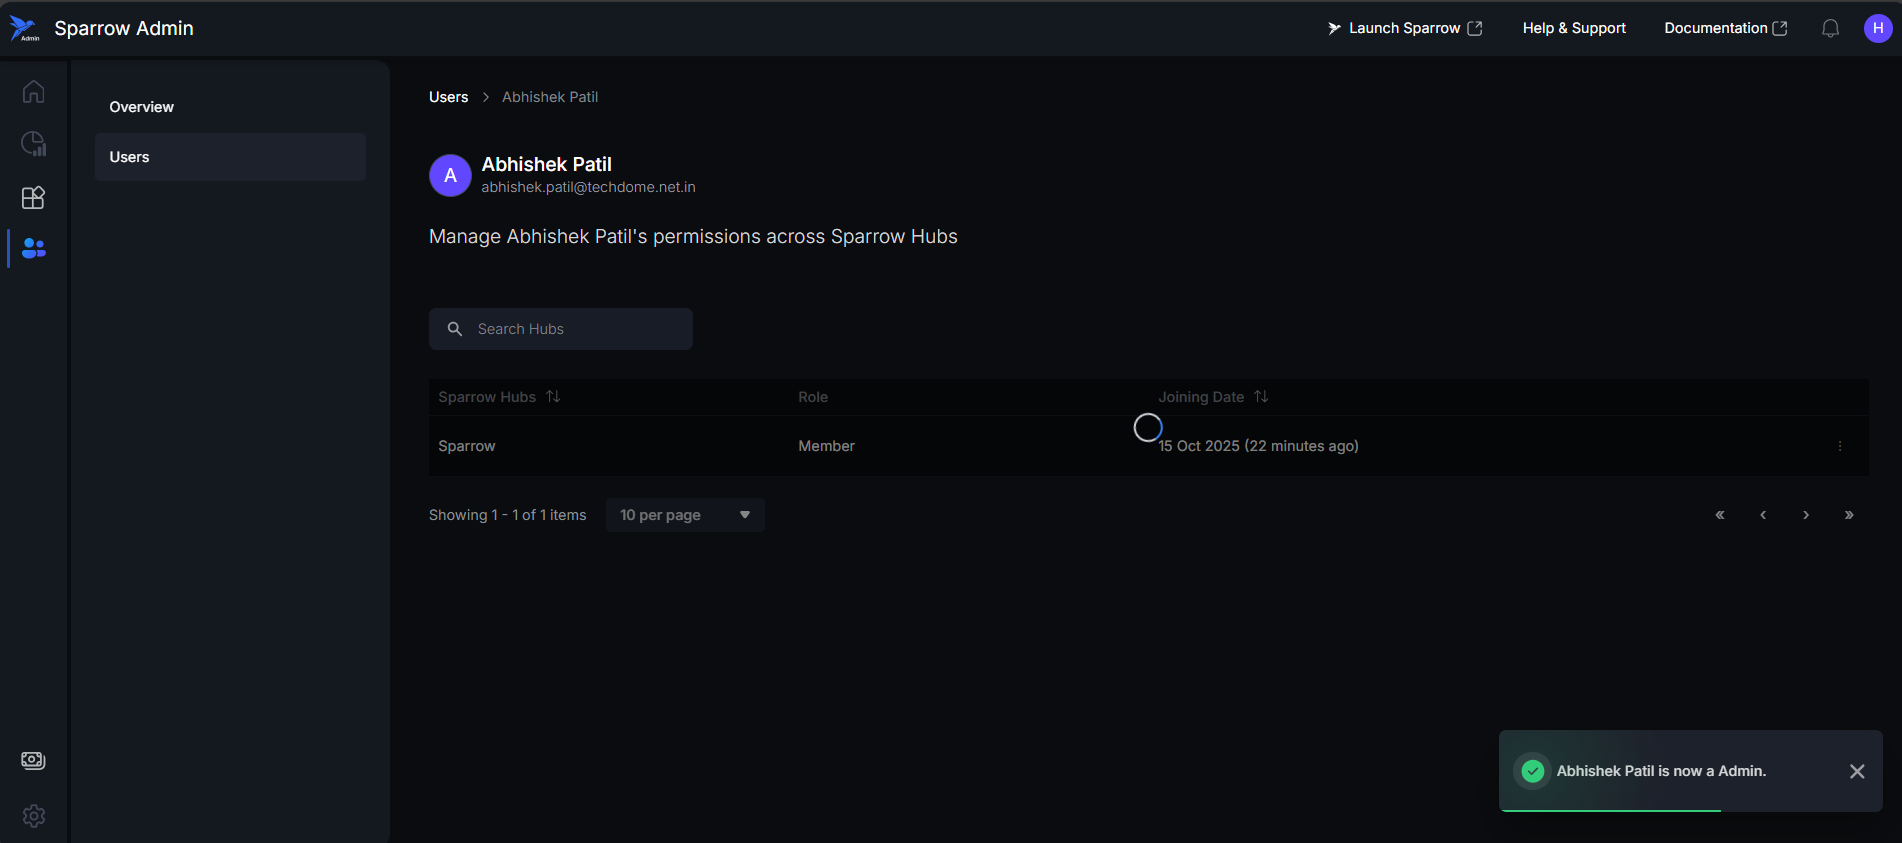Sort by Joining Date column
1902x843 pixels.
coord(1261,397)
